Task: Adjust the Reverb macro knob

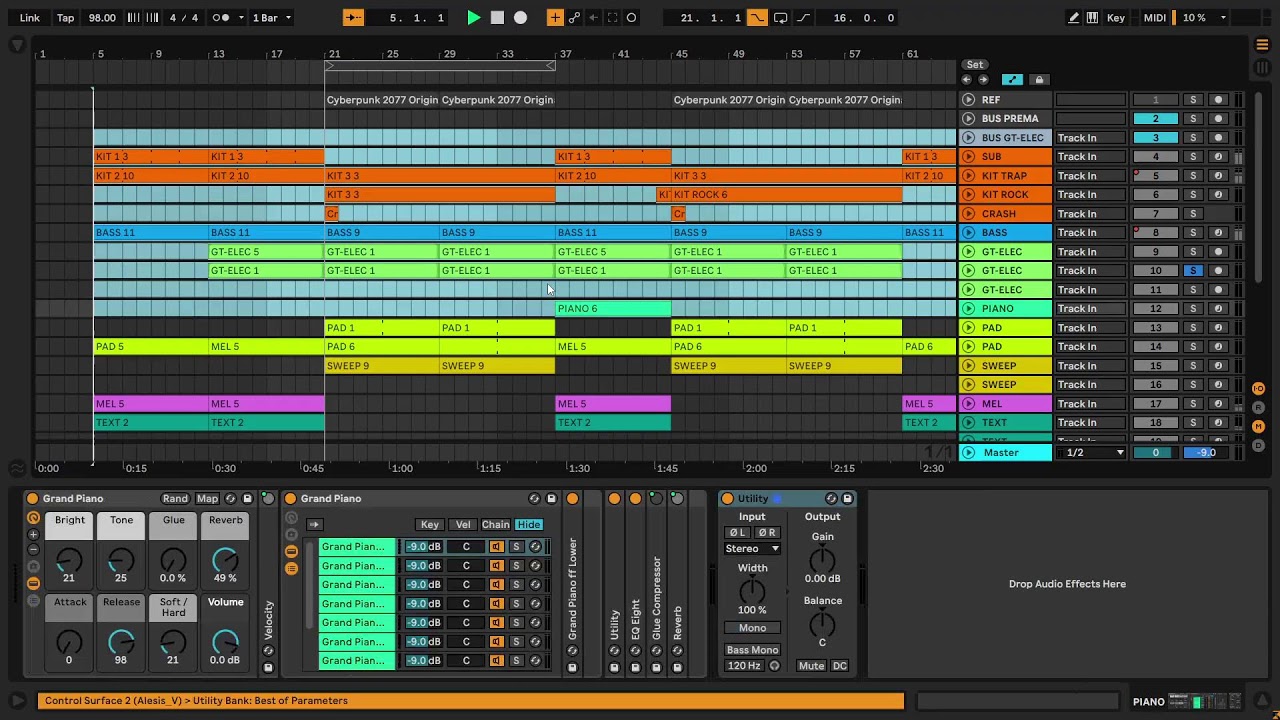Action: 226,560
